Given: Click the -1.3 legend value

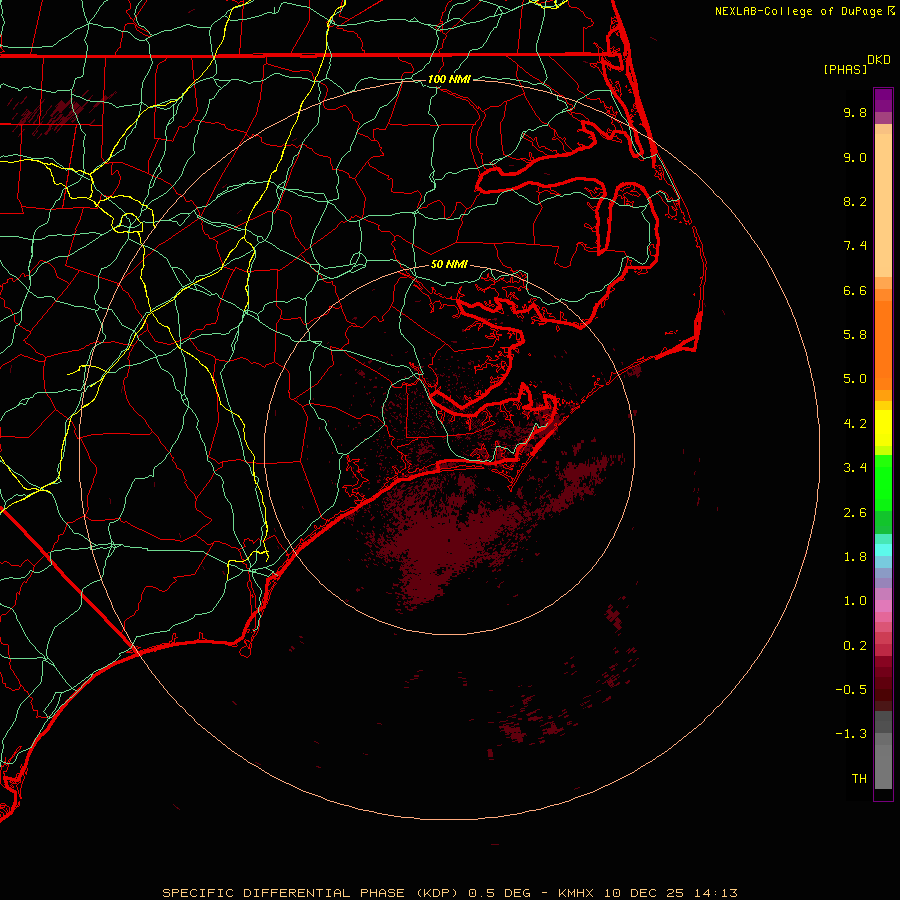Looking at the screenshot, I should click(x=851, y=734).
